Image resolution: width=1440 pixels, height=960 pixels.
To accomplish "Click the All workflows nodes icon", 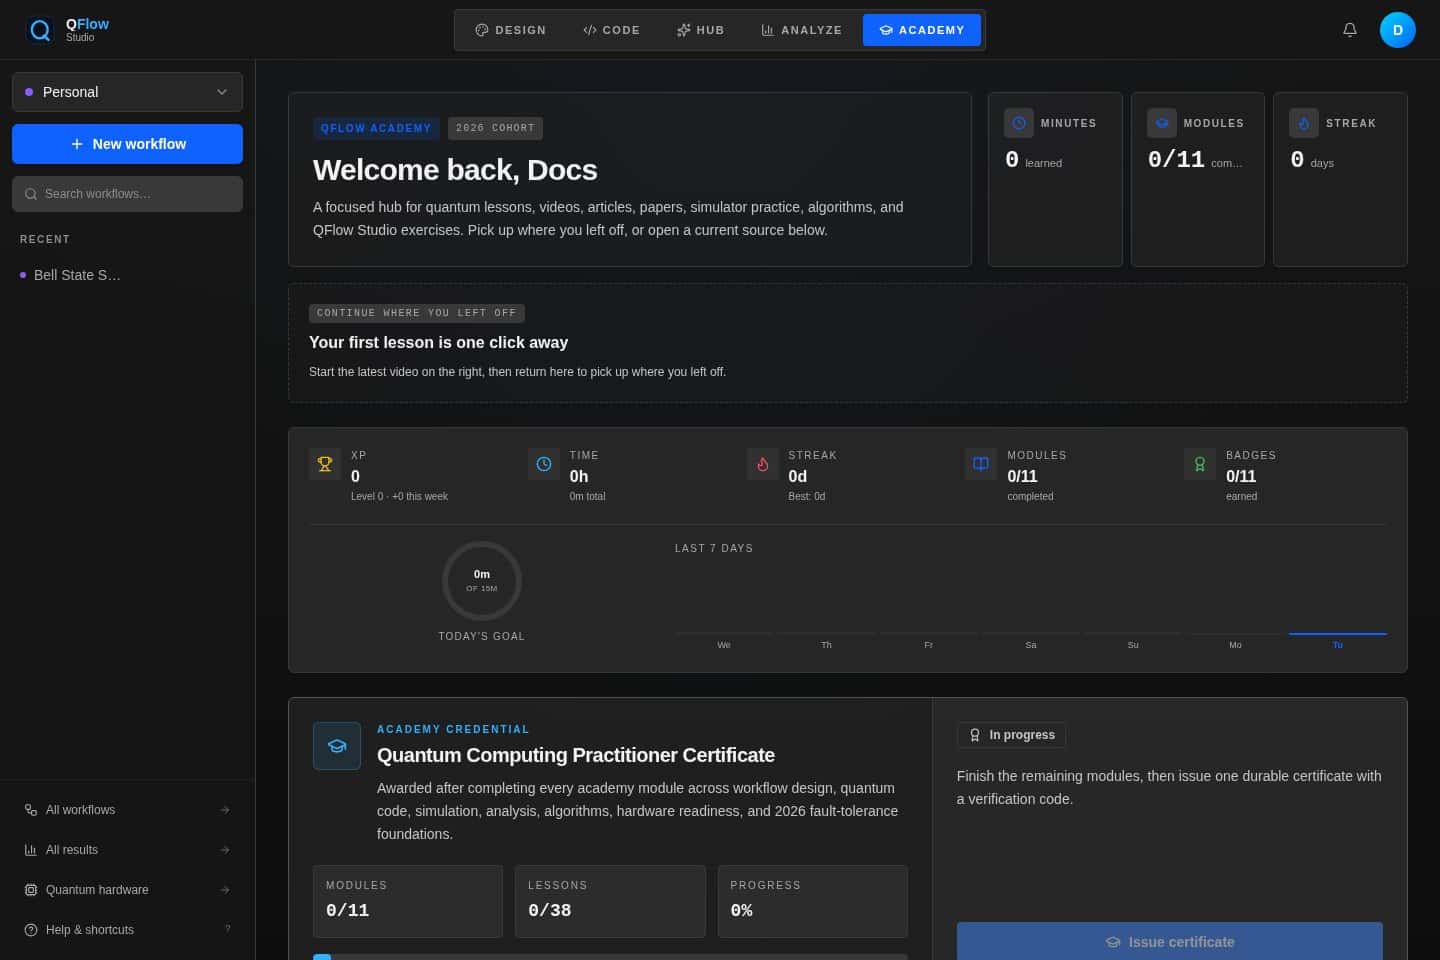I will 31,810.
